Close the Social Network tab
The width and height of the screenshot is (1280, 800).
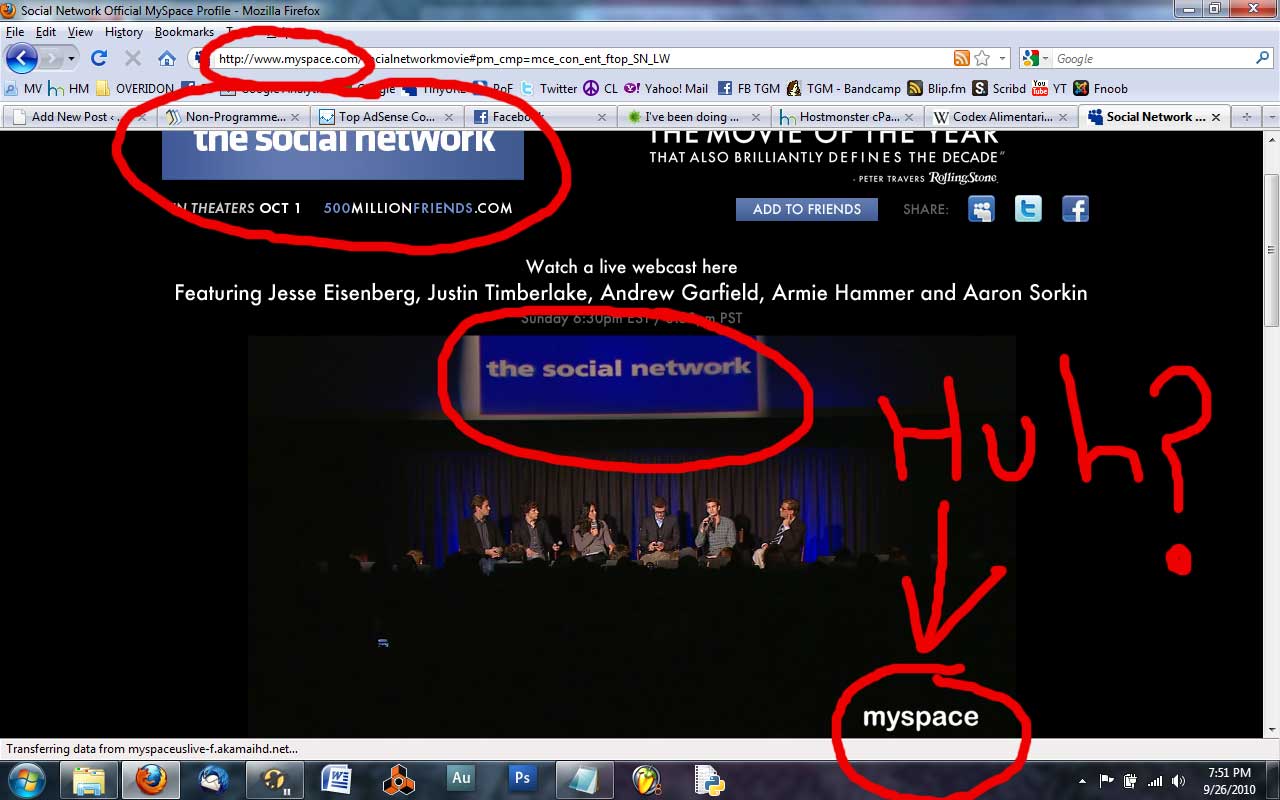(1216, 117)
